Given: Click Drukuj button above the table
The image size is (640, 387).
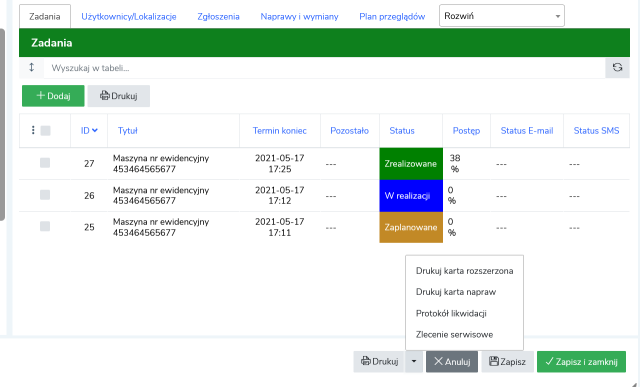Looking at the screenshot, I should pyautogui.click(x=119, y=96).
